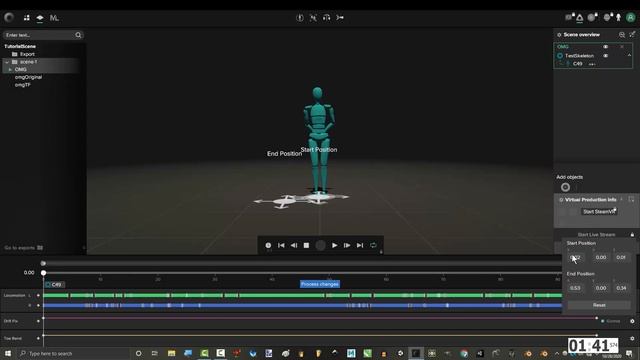Open the user account avatar icon
Image resolution: width=640 pixels, height=360 pixels.
click(631, 17)
